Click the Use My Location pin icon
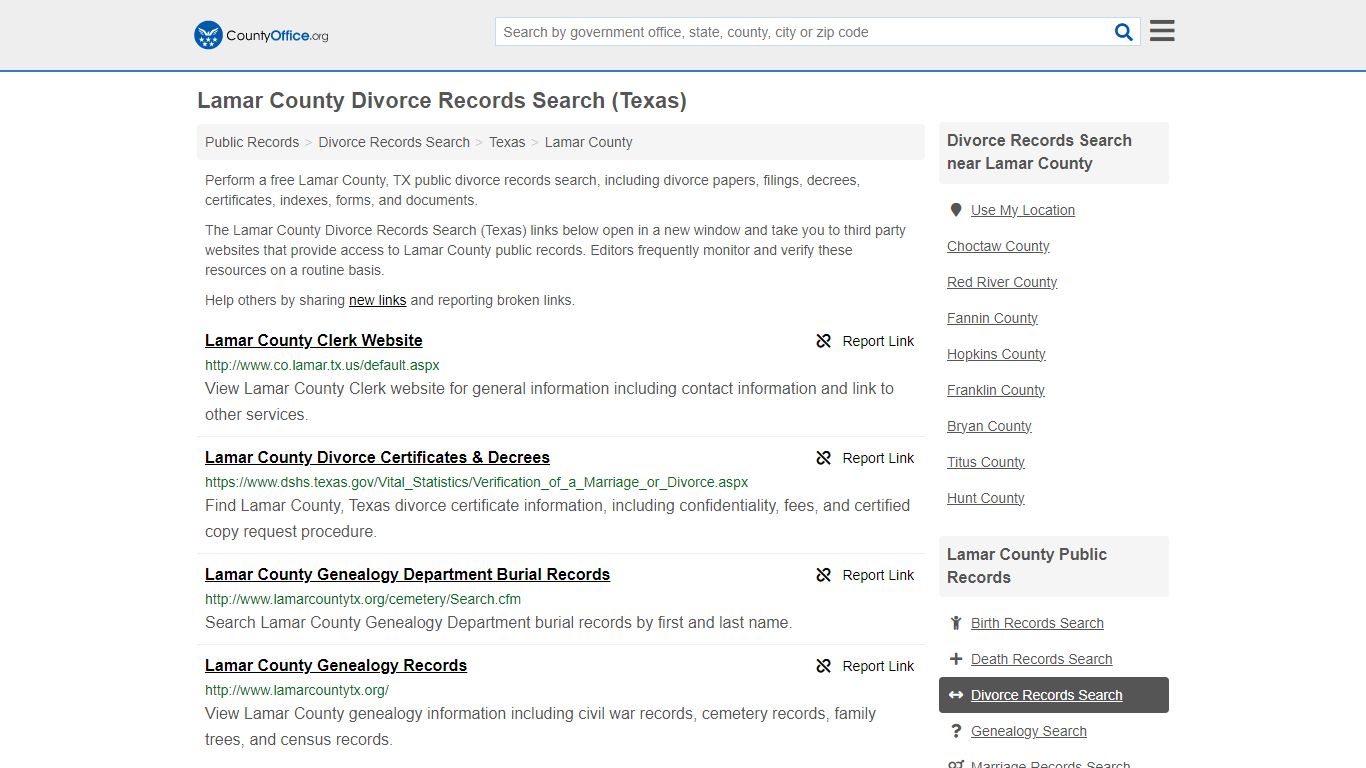 tap(956, 209)
